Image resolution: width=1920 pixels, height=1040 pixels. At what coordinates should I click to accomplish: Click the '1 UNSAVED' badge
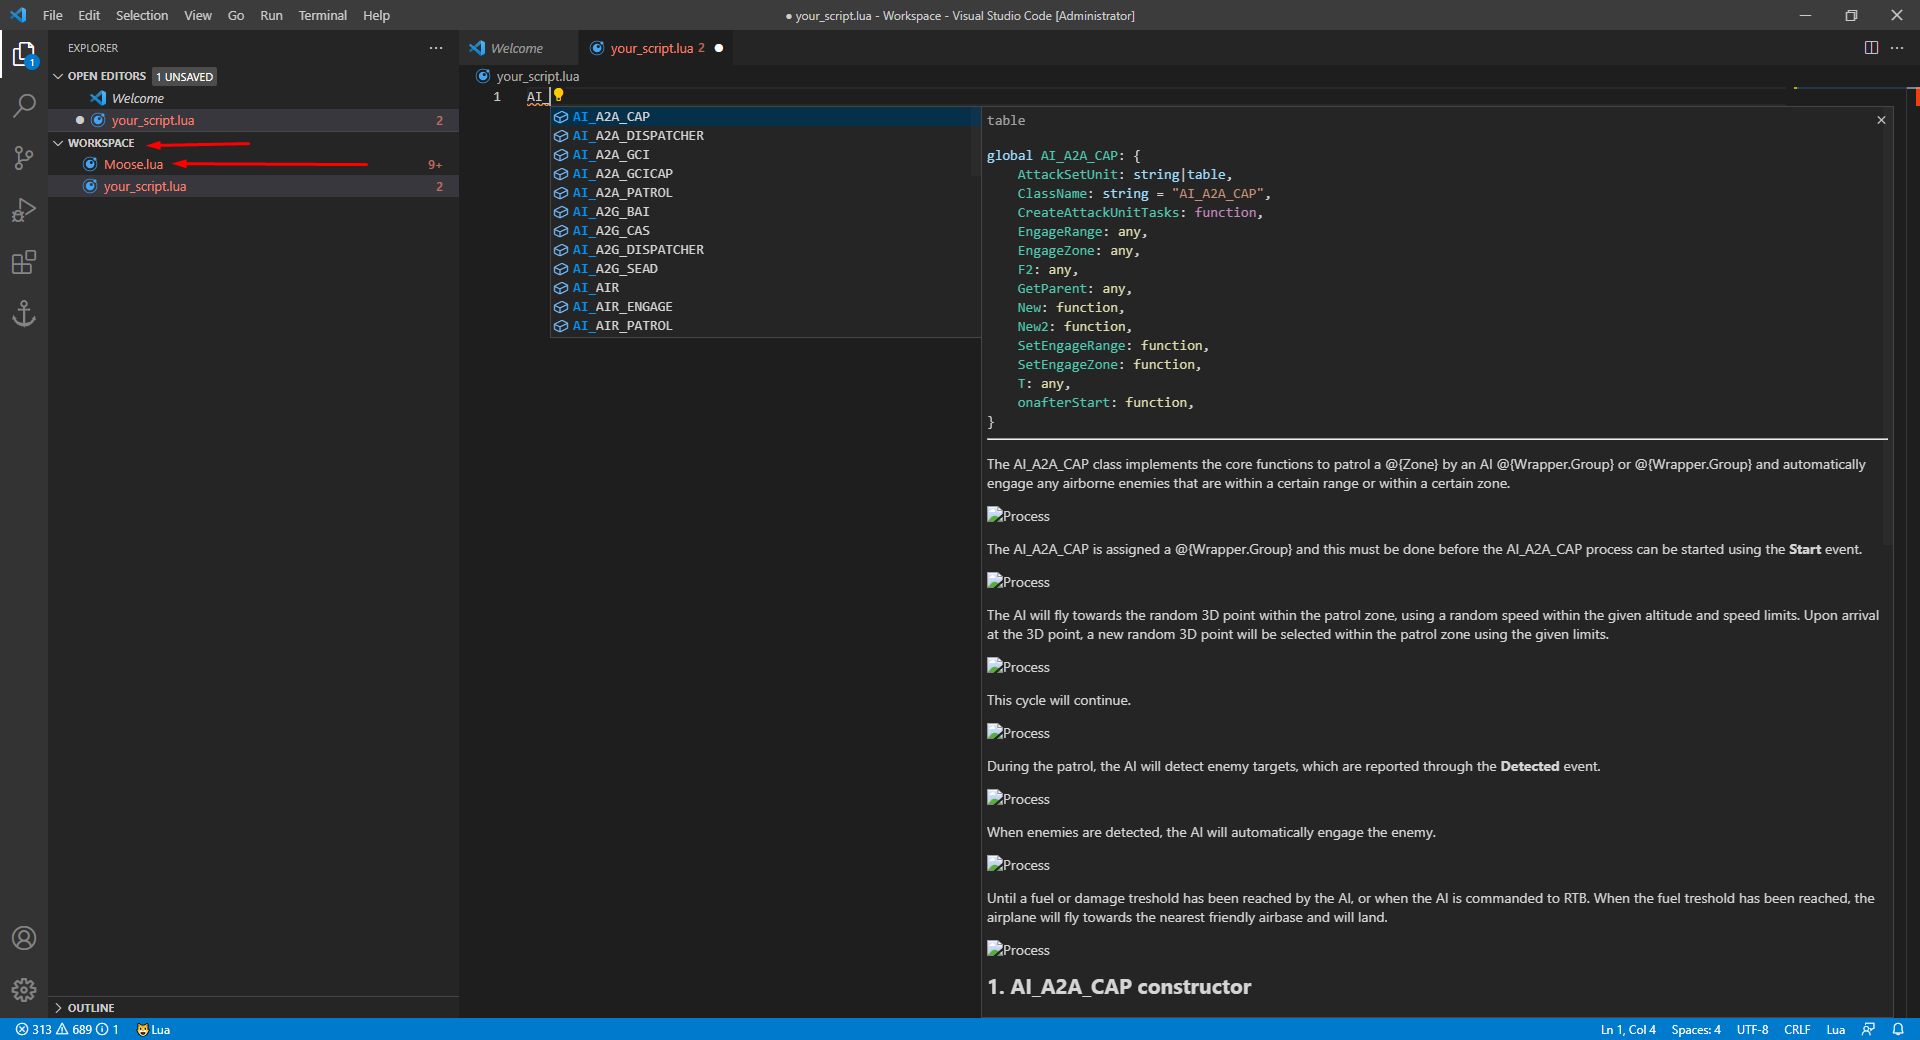(x=185, y=77)
